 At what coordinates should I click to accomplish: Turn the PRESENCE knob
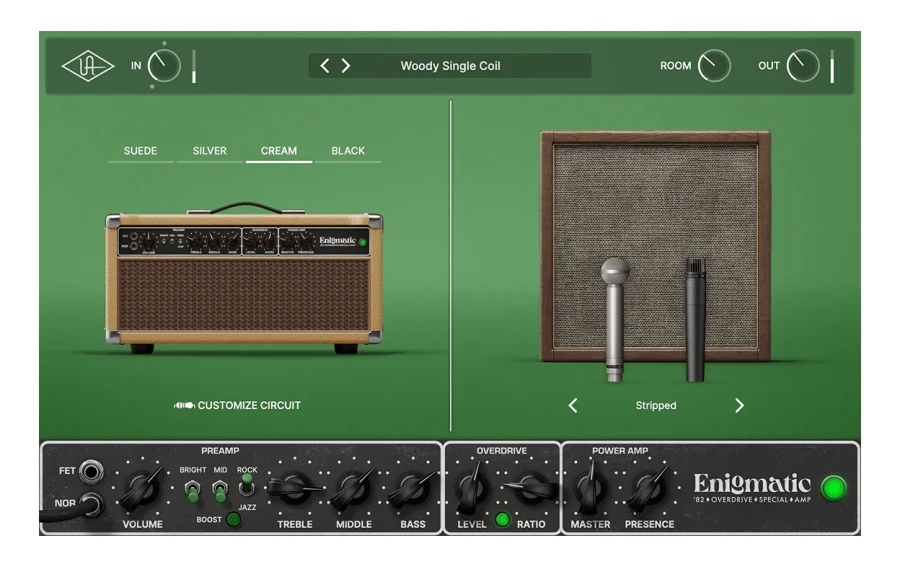pos(649,489)
